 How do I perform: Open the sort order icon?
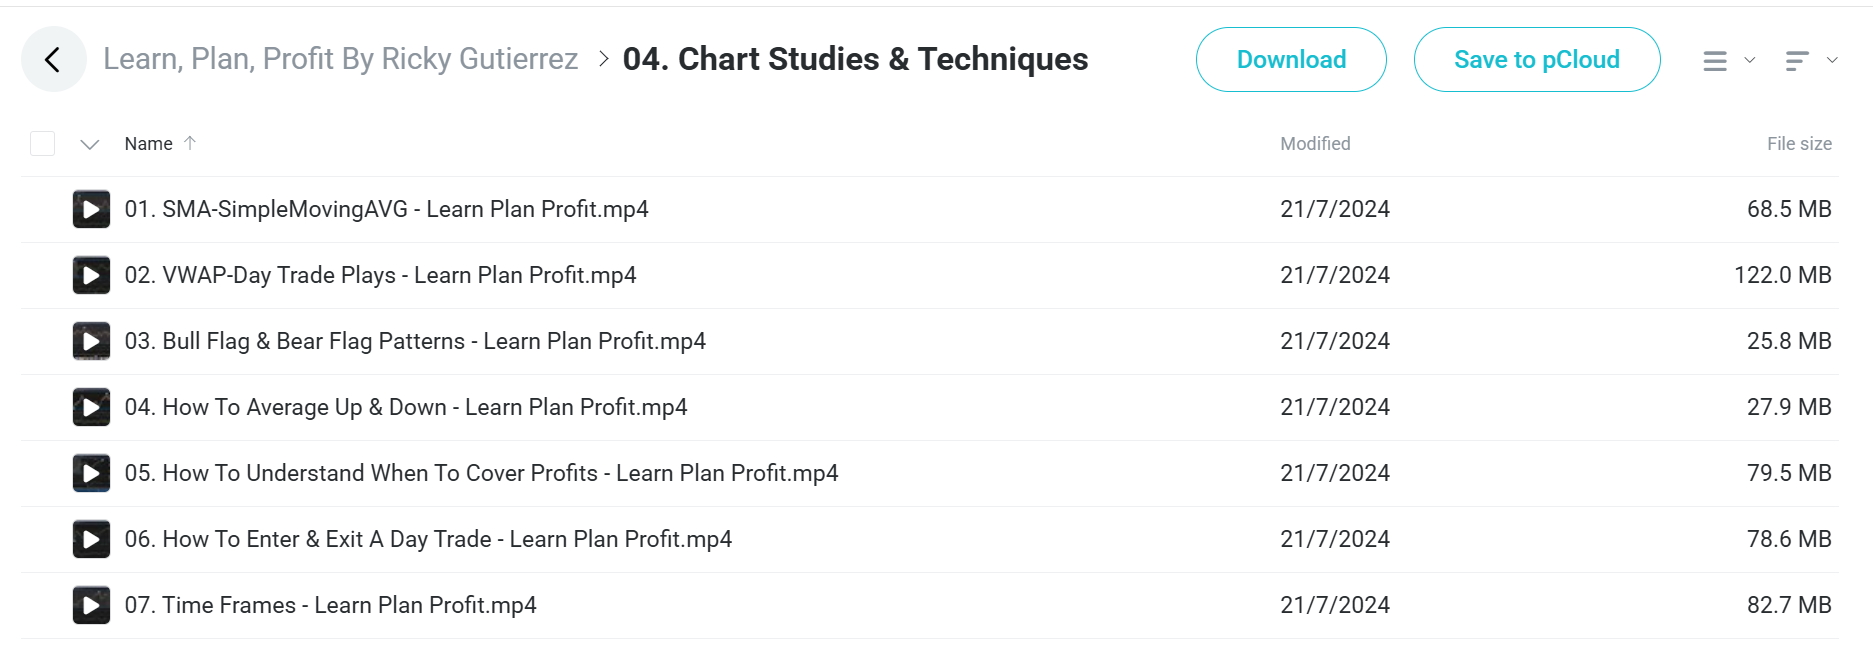tap(1797, 61)
